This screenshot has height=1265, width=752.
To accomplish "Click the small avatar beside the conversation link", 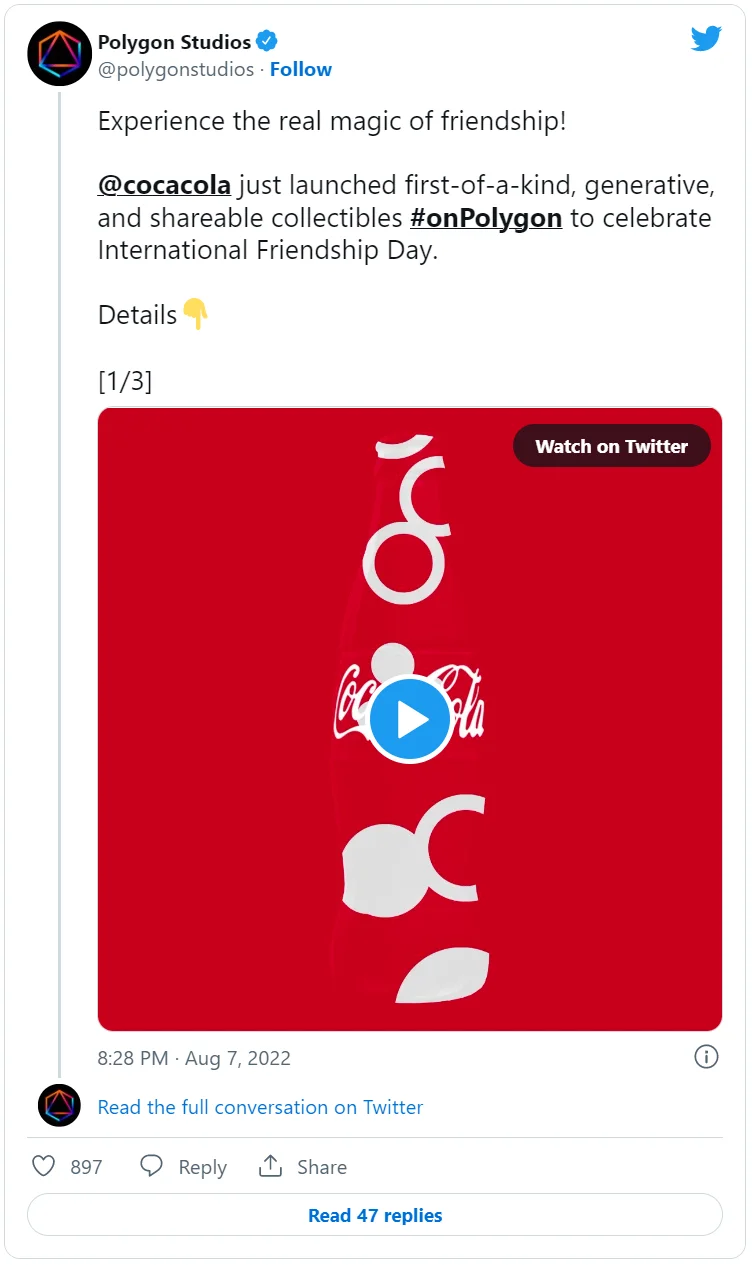I will click(x=59, y=1106).
